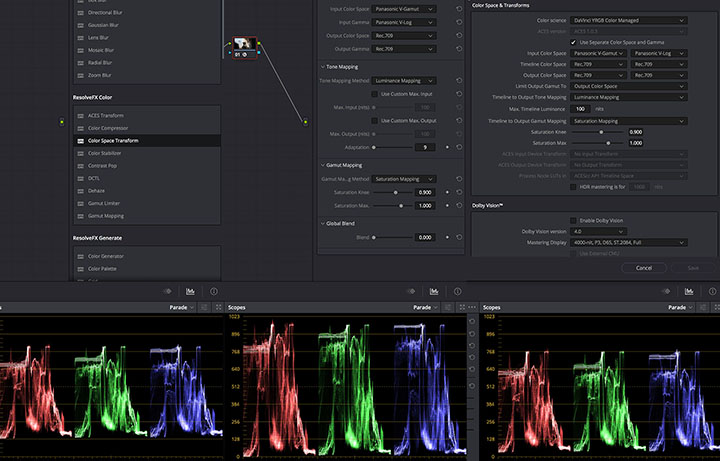This screenshot has width=720, height=461.
Task: Click the Adaptation slider handle
Action: [374, 147]
